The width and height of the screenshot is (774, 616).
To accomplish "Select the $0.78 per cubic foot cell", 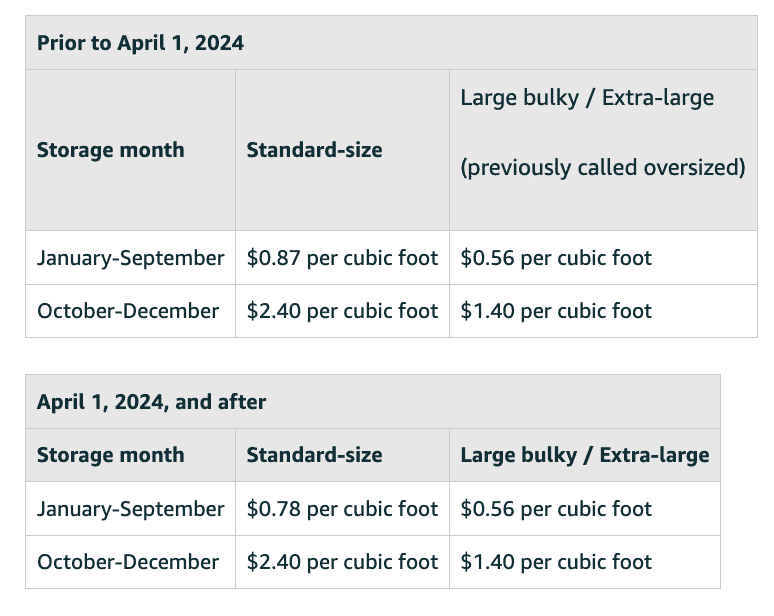I will (342, 508).
